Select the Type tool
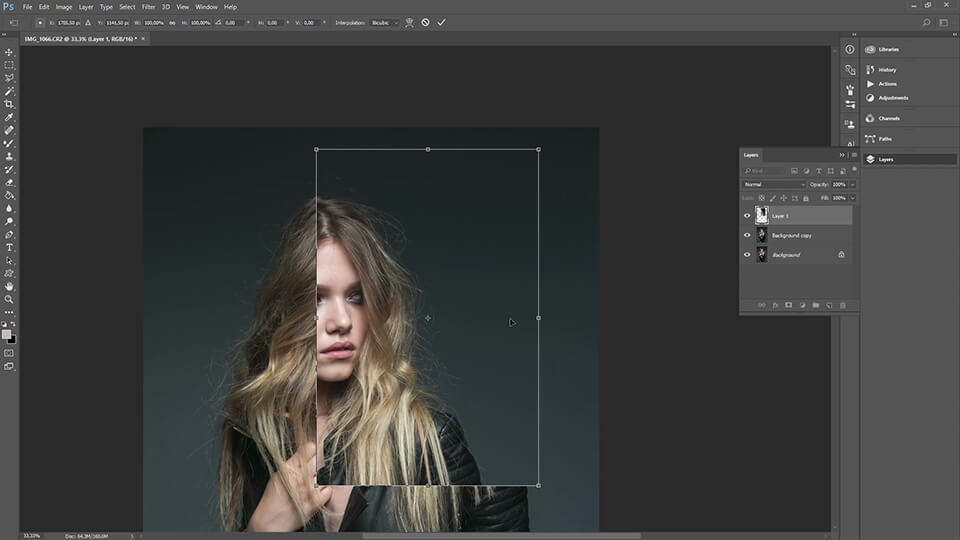Image resolution: width=960 pixels, height=540 pixels. [9, 247]
